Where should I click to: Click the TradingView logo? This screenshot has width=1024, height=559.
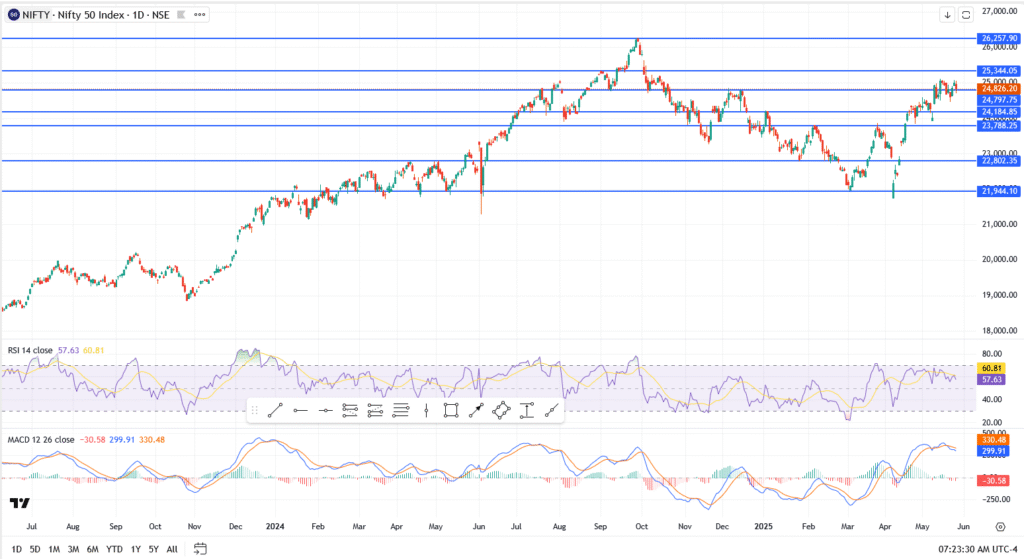click(20, 503)
